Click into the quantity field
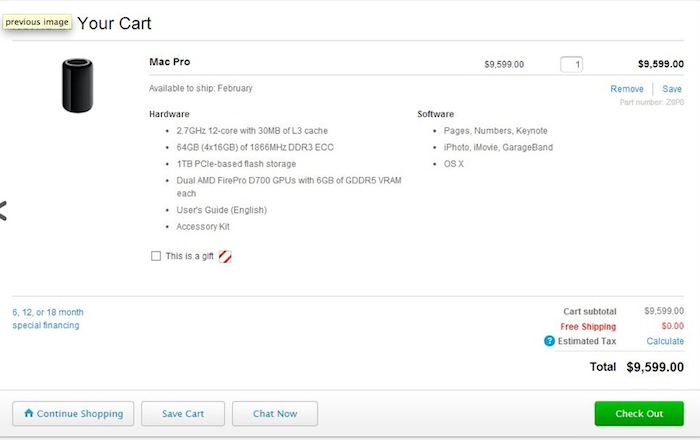Viewport: 700px width, 440px height. click(571, 64)
